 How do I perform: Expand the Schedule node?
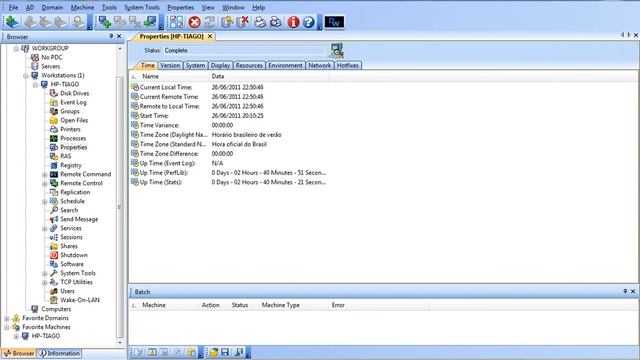pos(44,201)
